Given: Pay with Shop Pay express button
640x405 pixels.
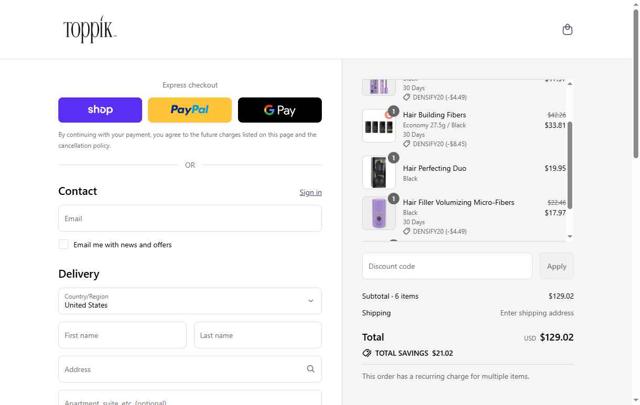Looking at the screenshot, I should (100, 110).
